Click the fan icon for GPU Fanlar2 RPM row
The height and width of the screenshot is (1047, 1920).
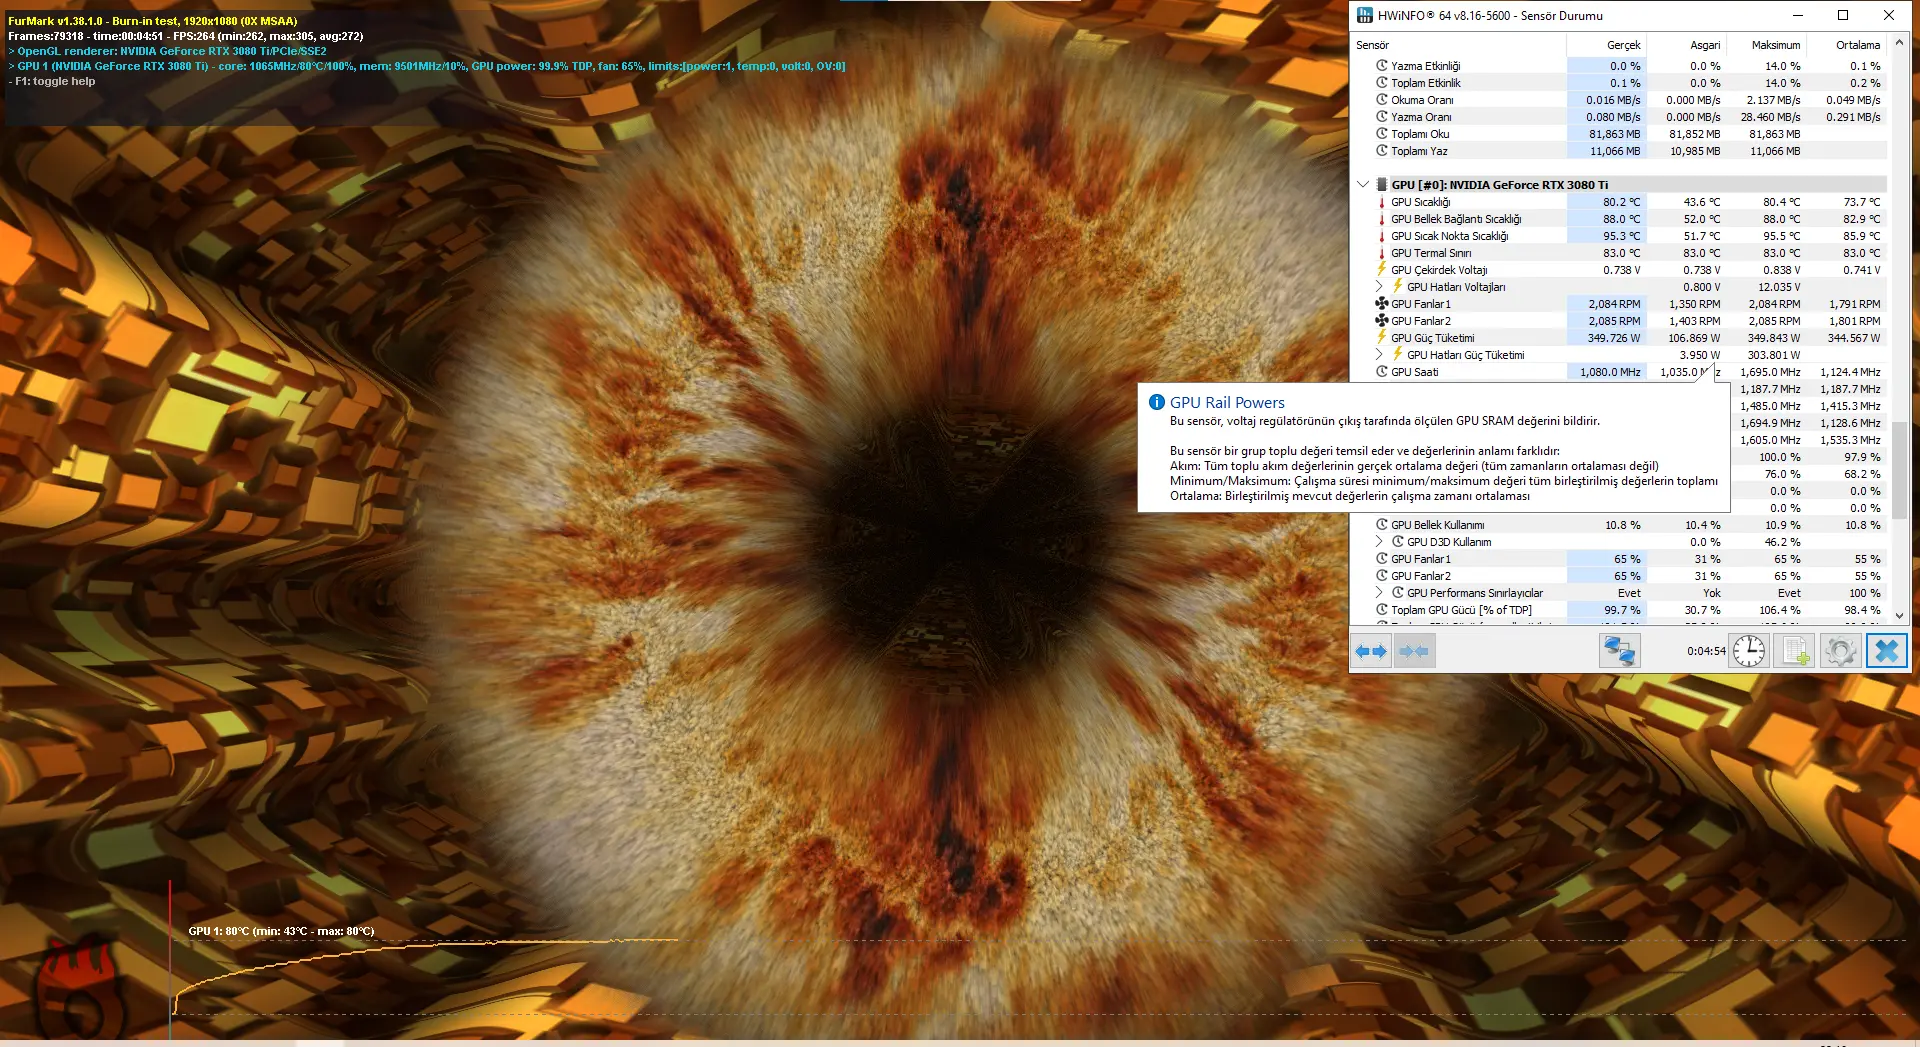tap(1382, 320)
